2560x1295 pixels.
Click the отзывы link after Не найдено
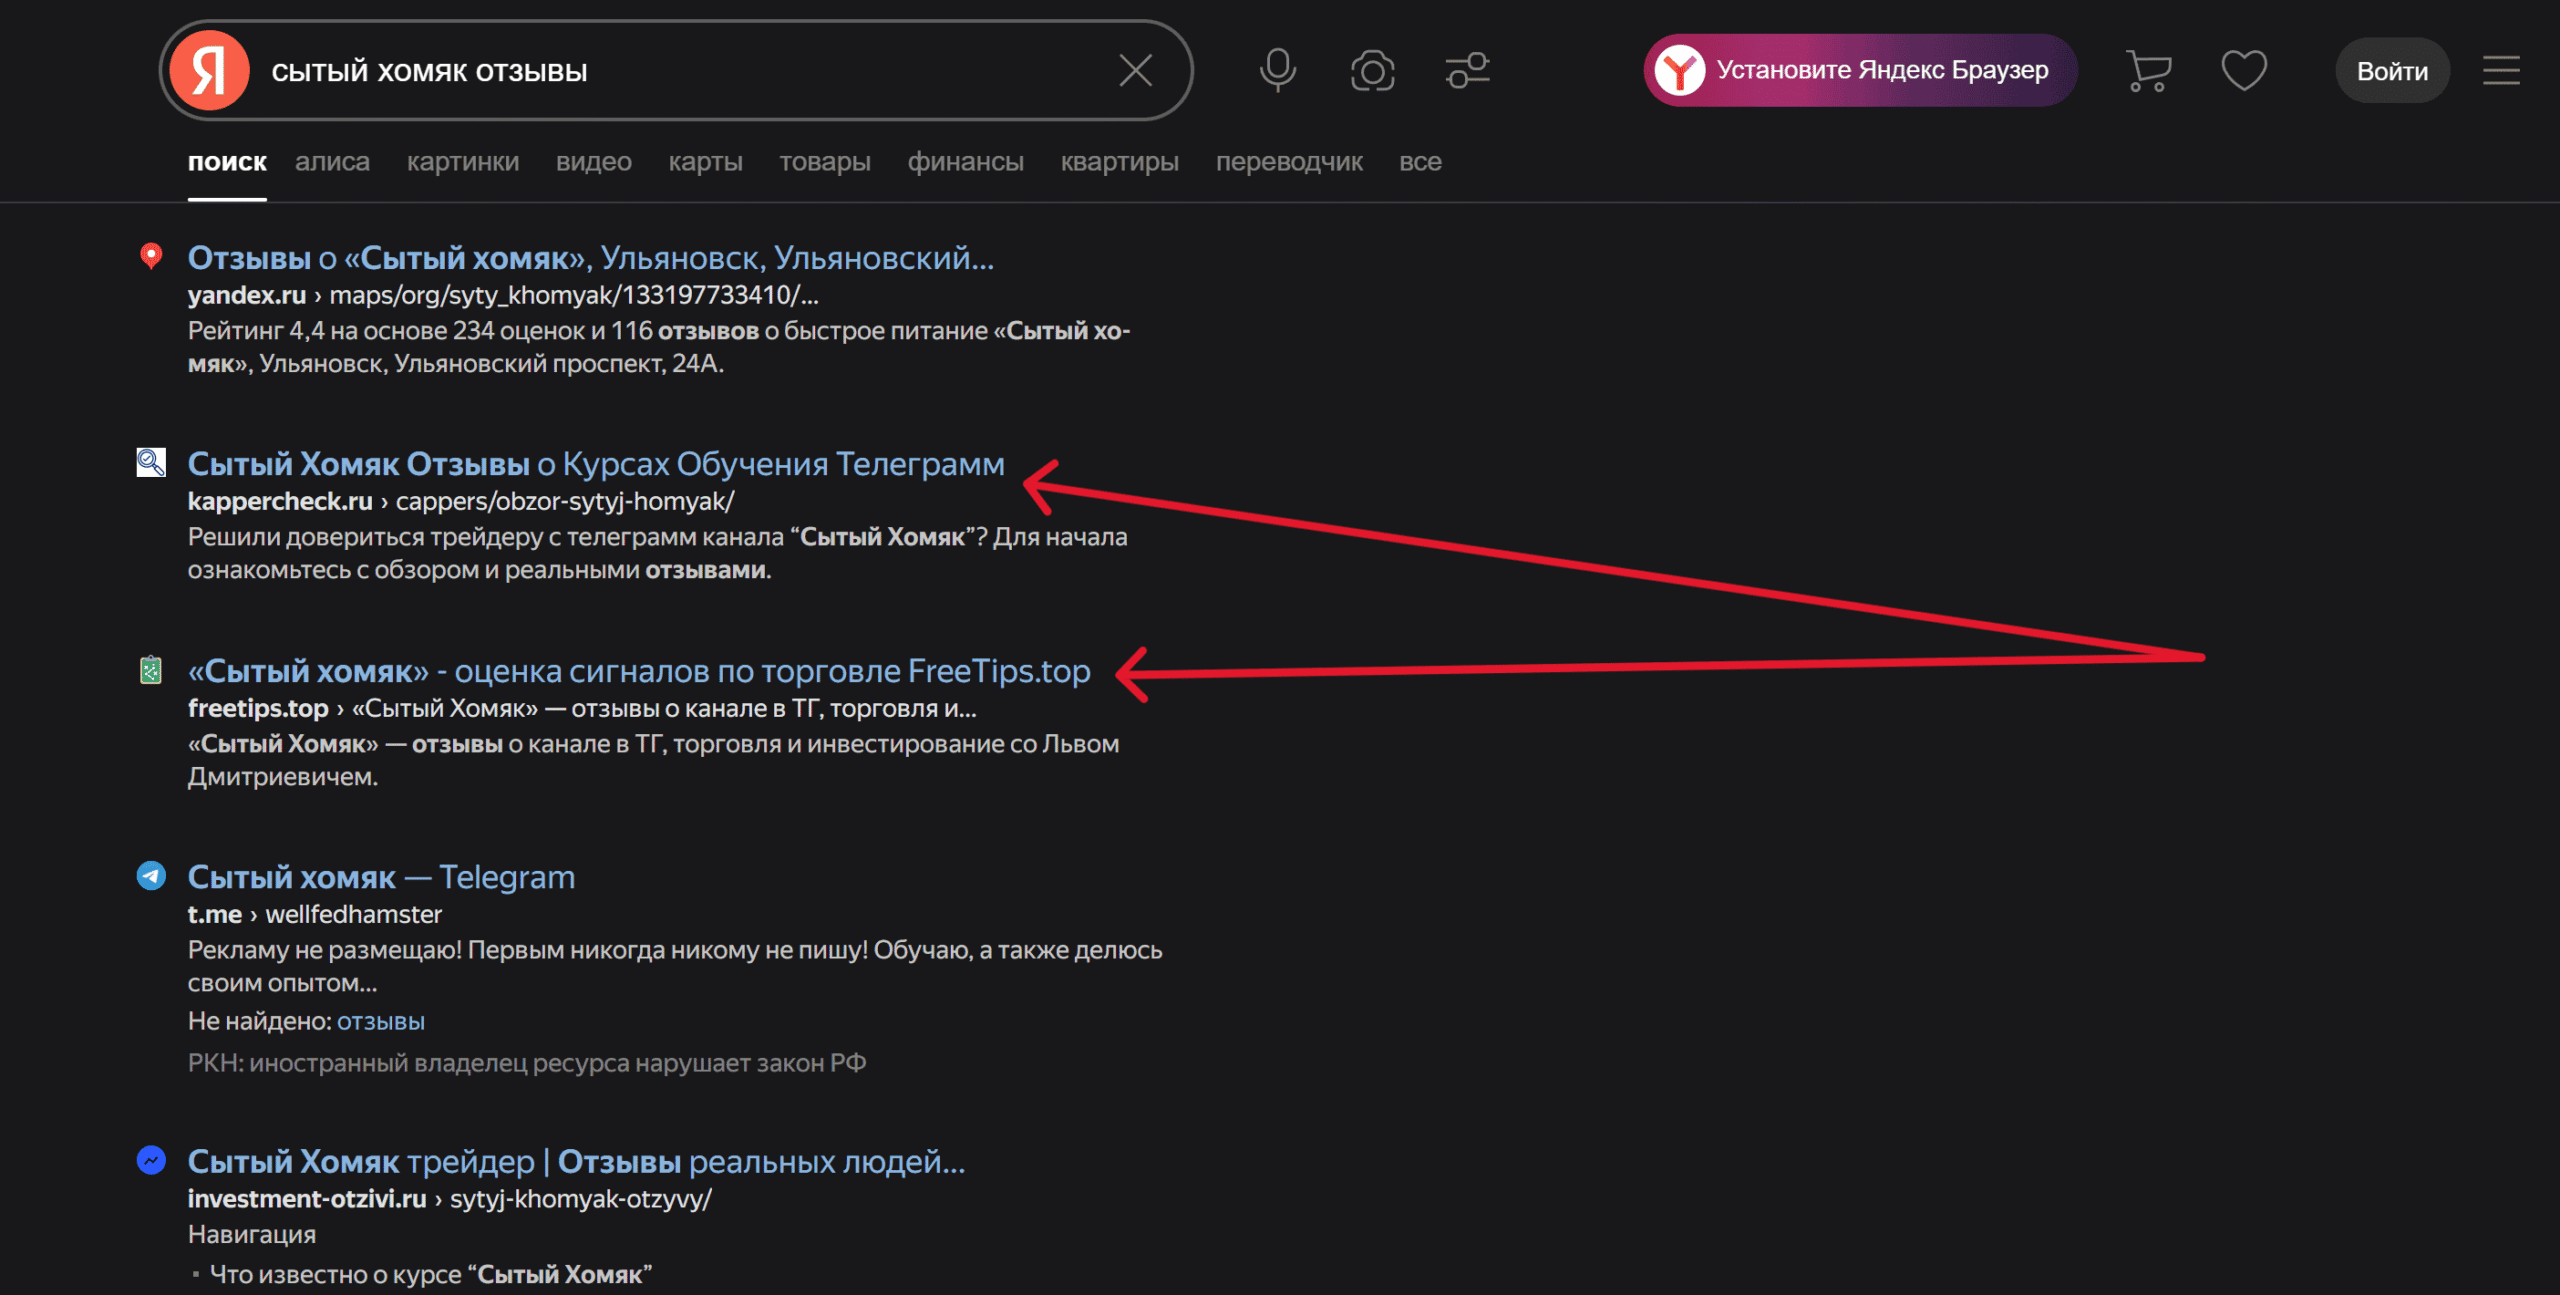coord(381,1021)
